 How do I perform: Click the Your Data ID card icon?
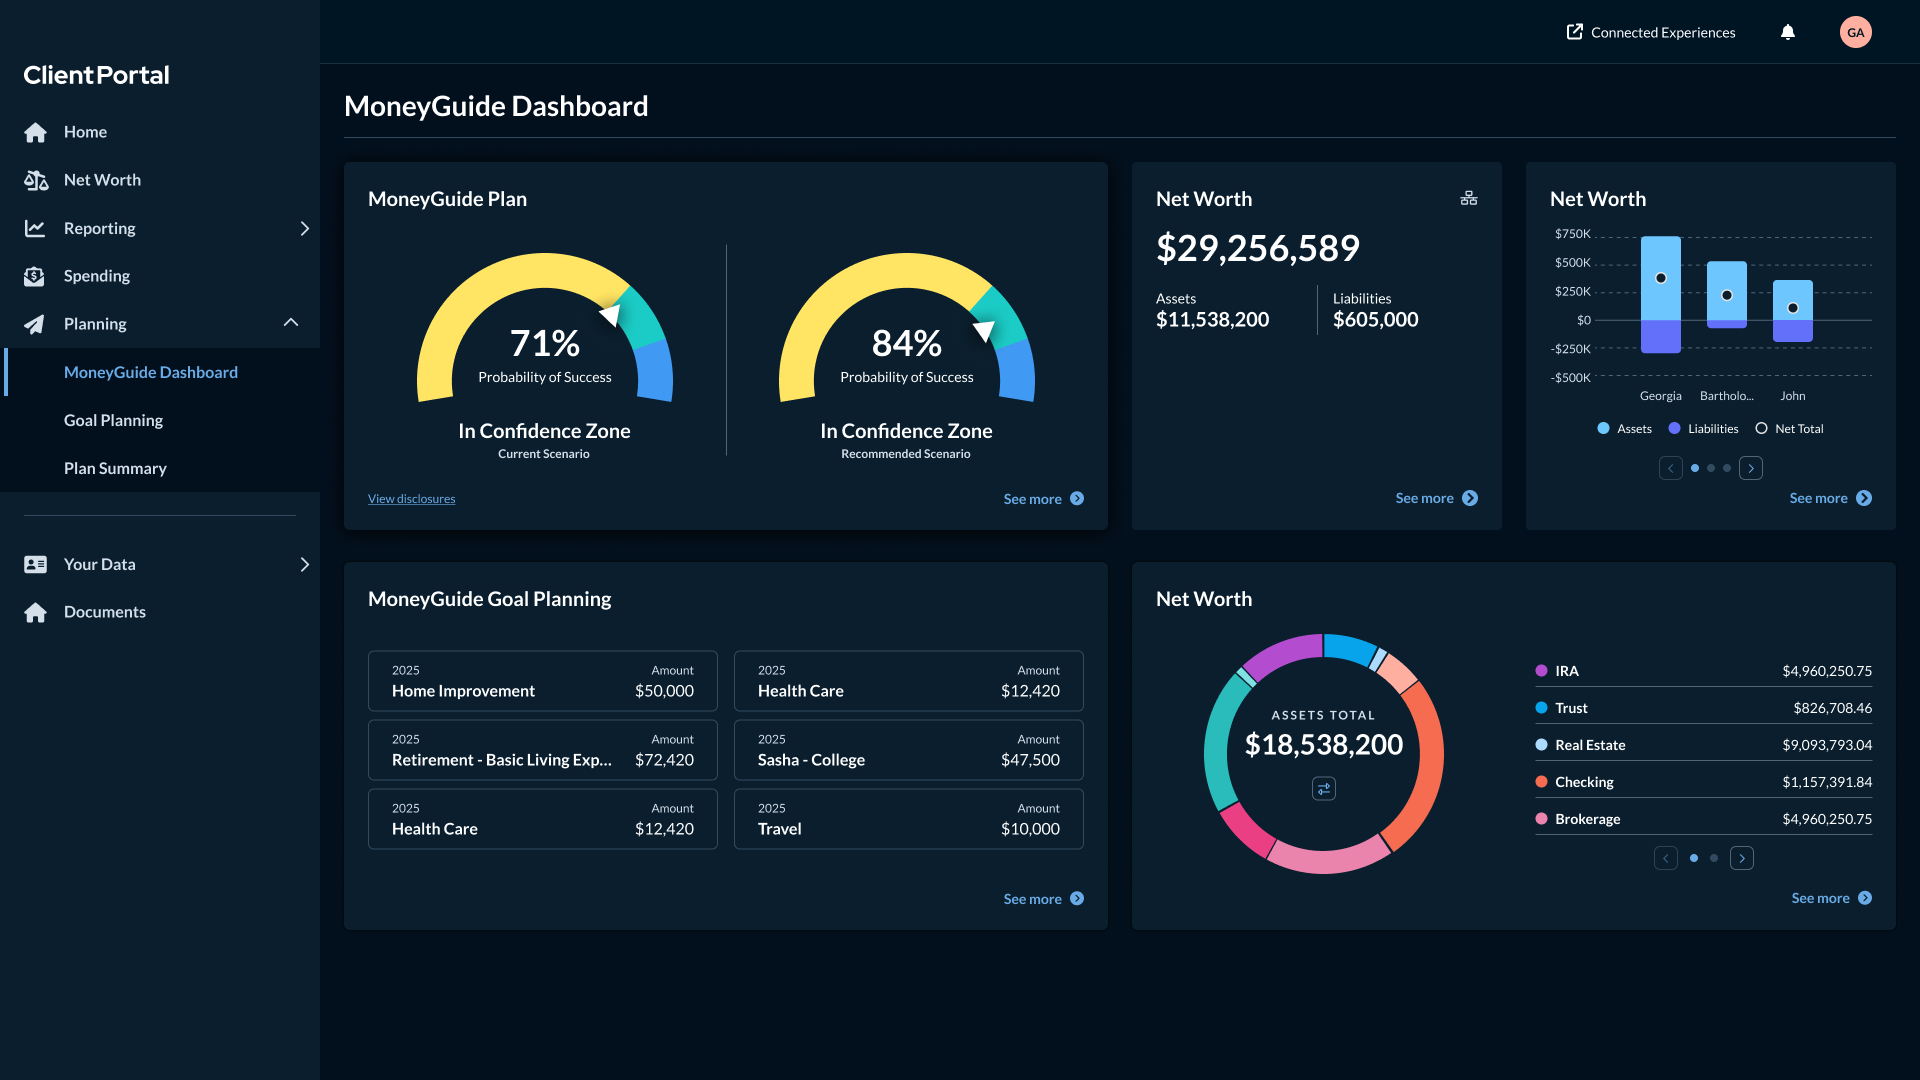pyautogui.click(x=35, y=564)
